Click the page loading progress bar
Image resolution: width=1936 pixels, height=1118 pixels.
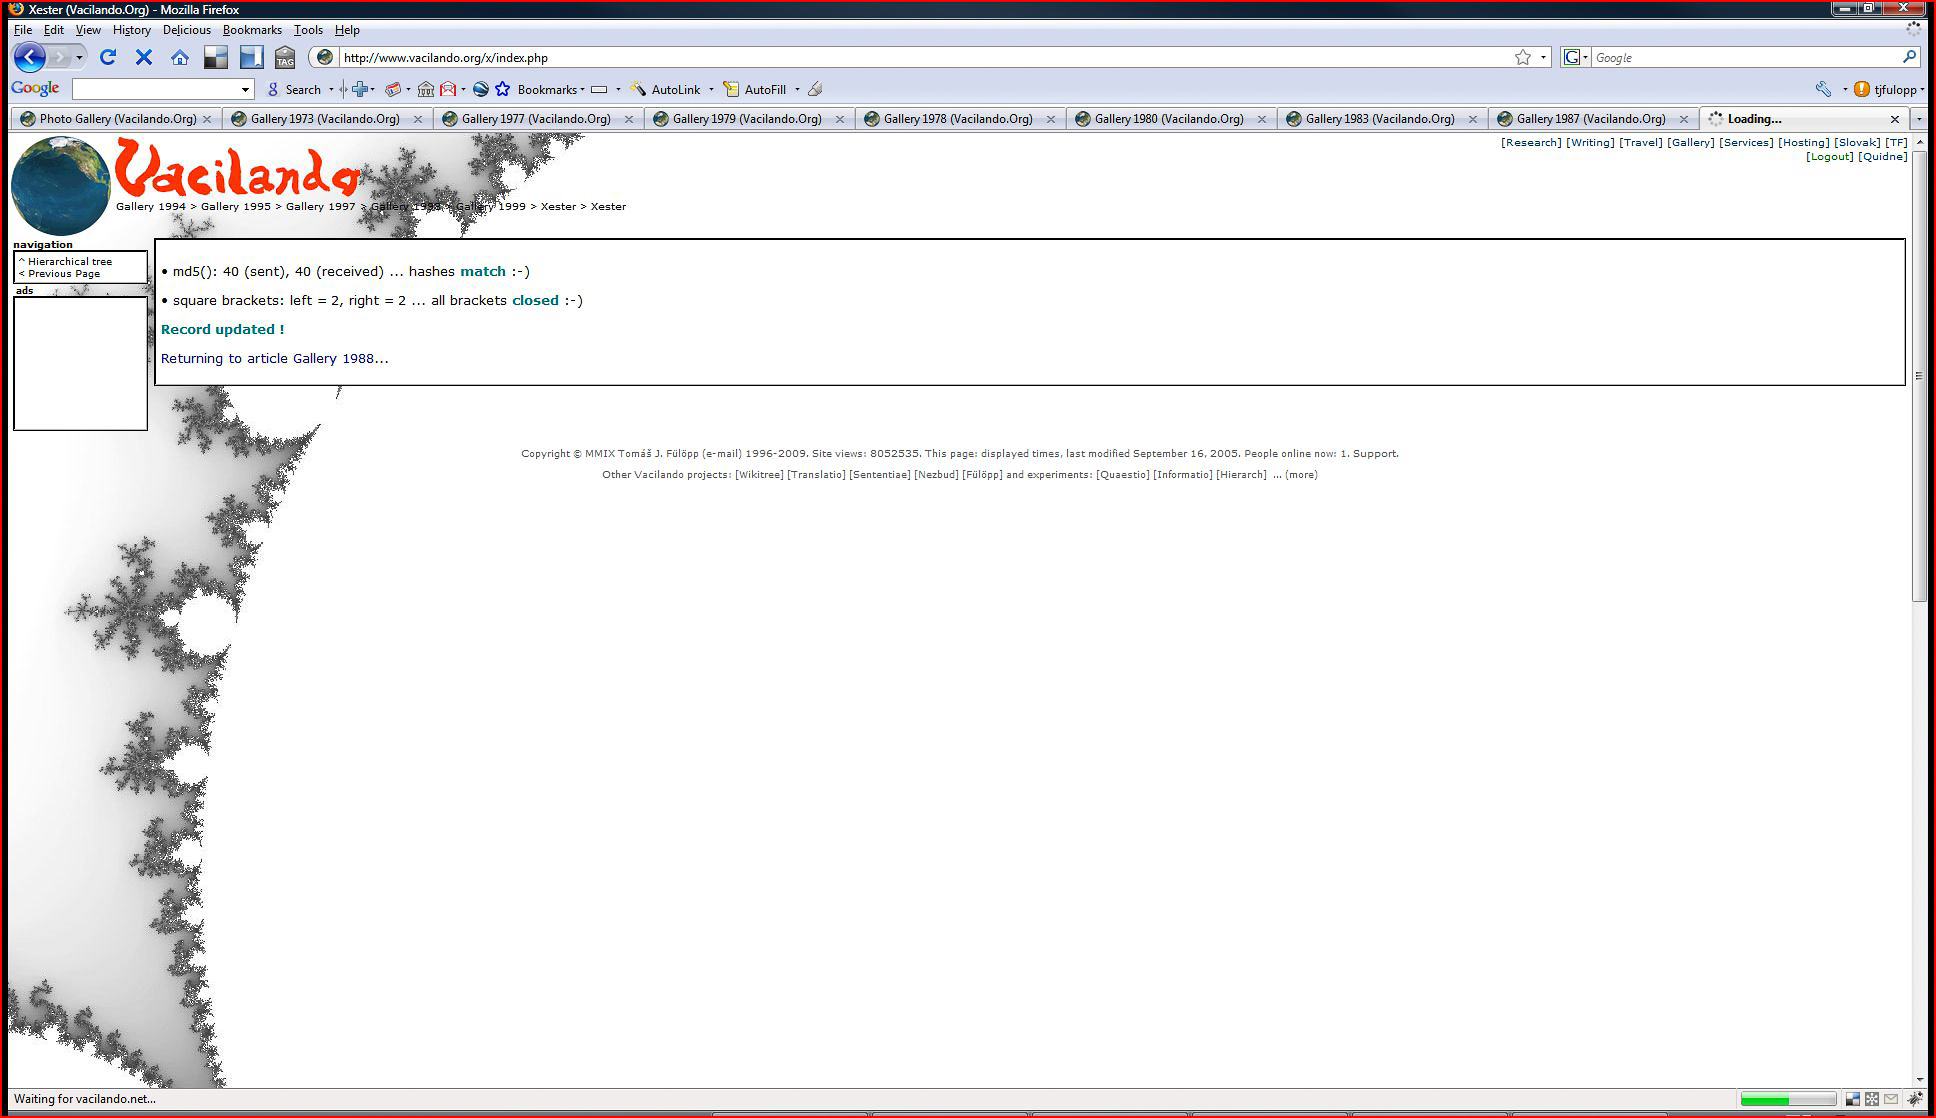pos(1787,1099)
